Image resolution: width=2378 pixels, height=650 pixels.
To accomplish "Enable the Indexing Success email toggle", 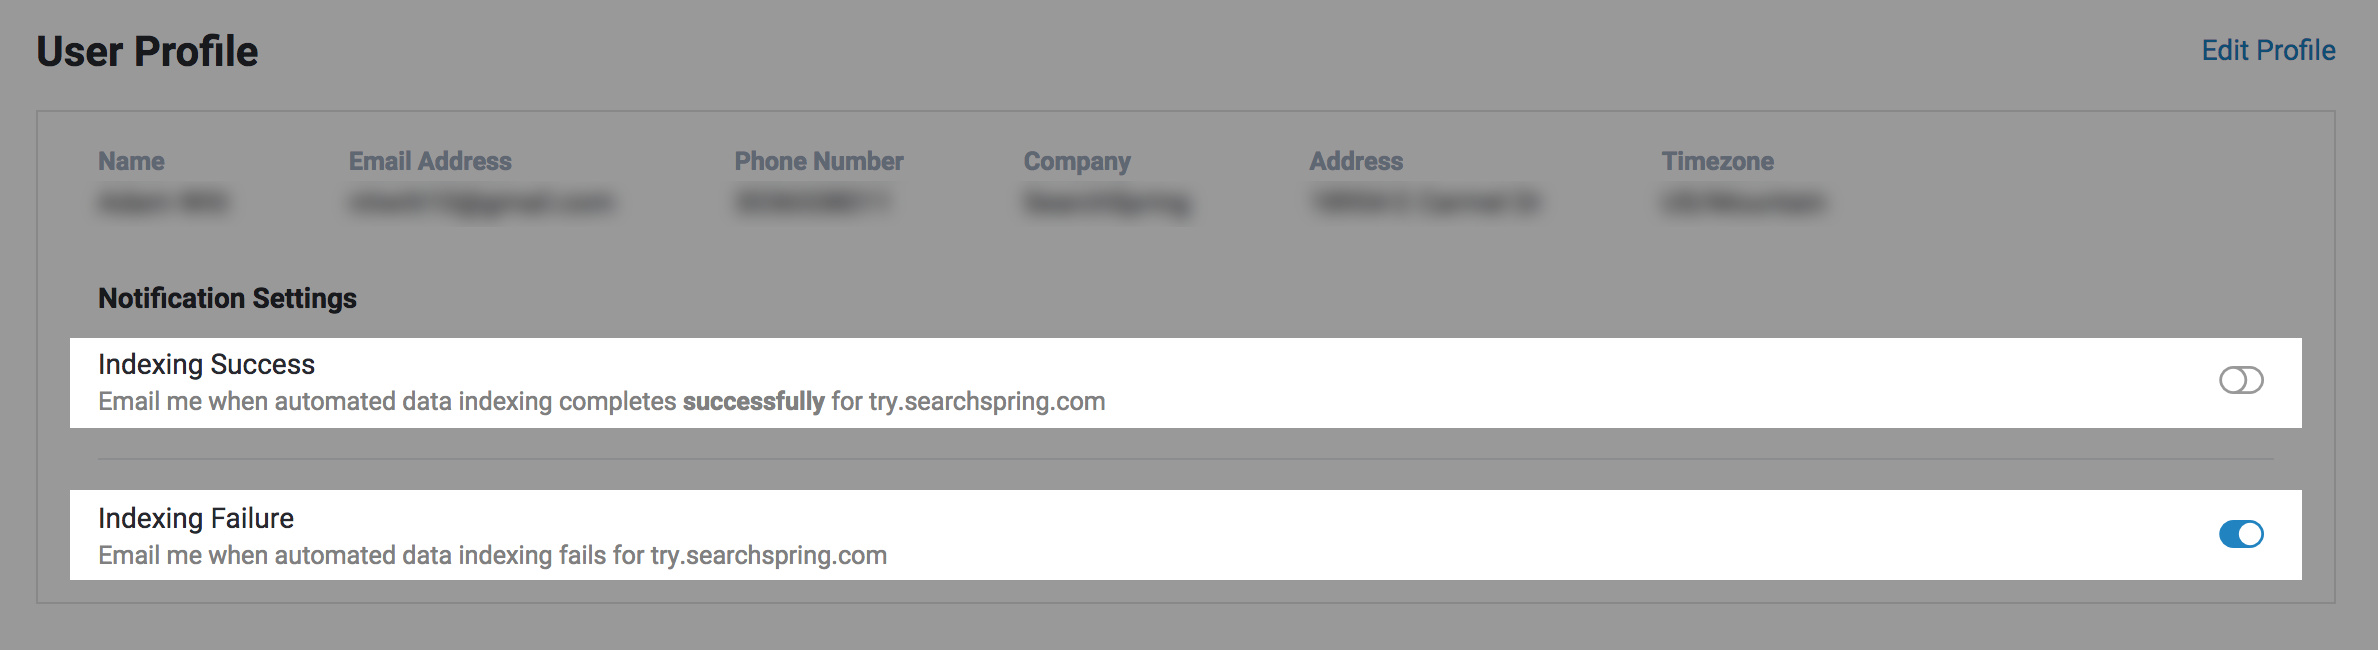I will click(2240, 380).
